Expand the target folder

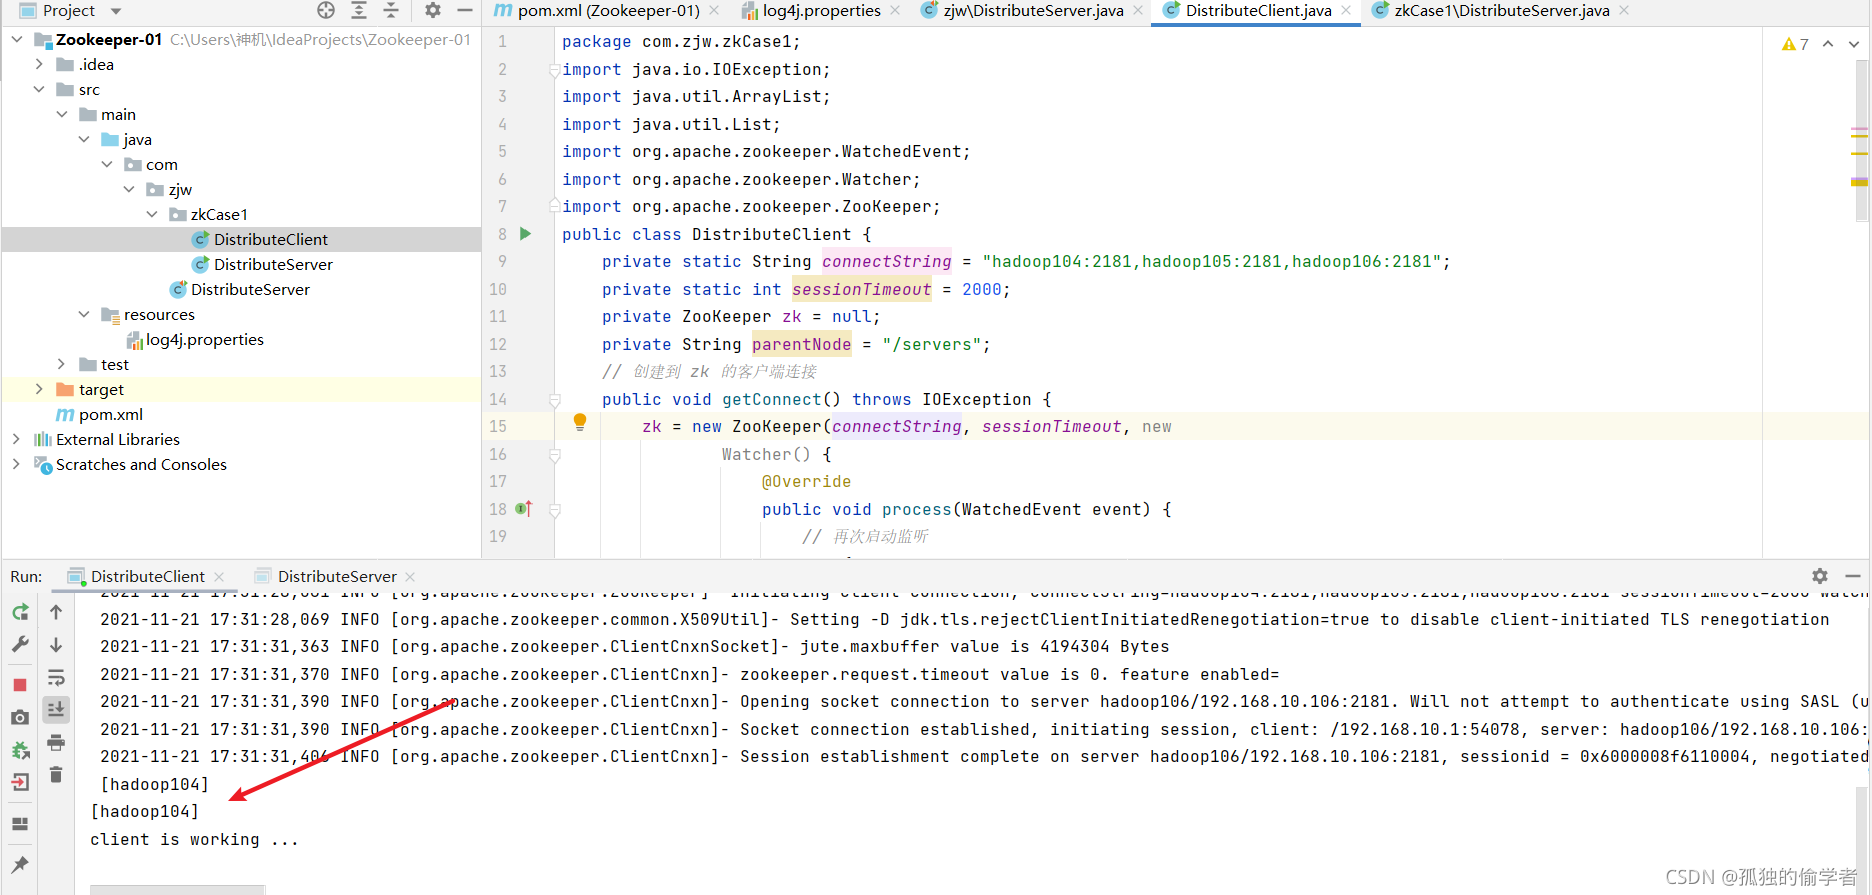(39, 389)
